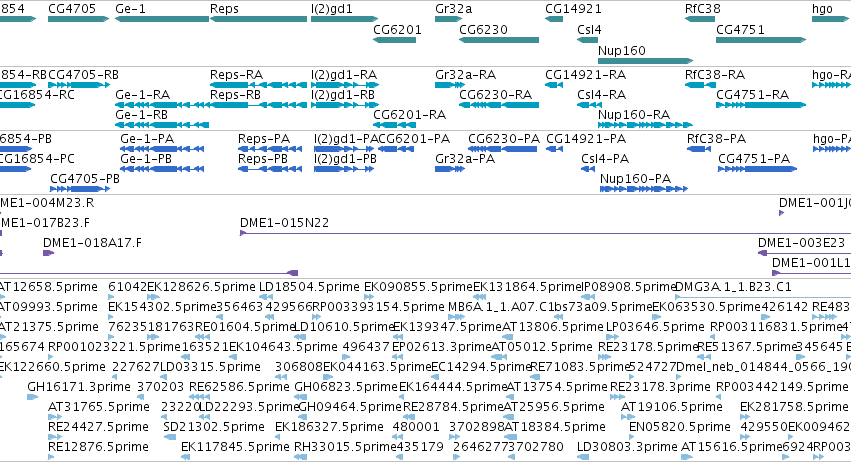Click protein RfC38-PA
This screenshot has width=851, height=462.
(699, 149)
